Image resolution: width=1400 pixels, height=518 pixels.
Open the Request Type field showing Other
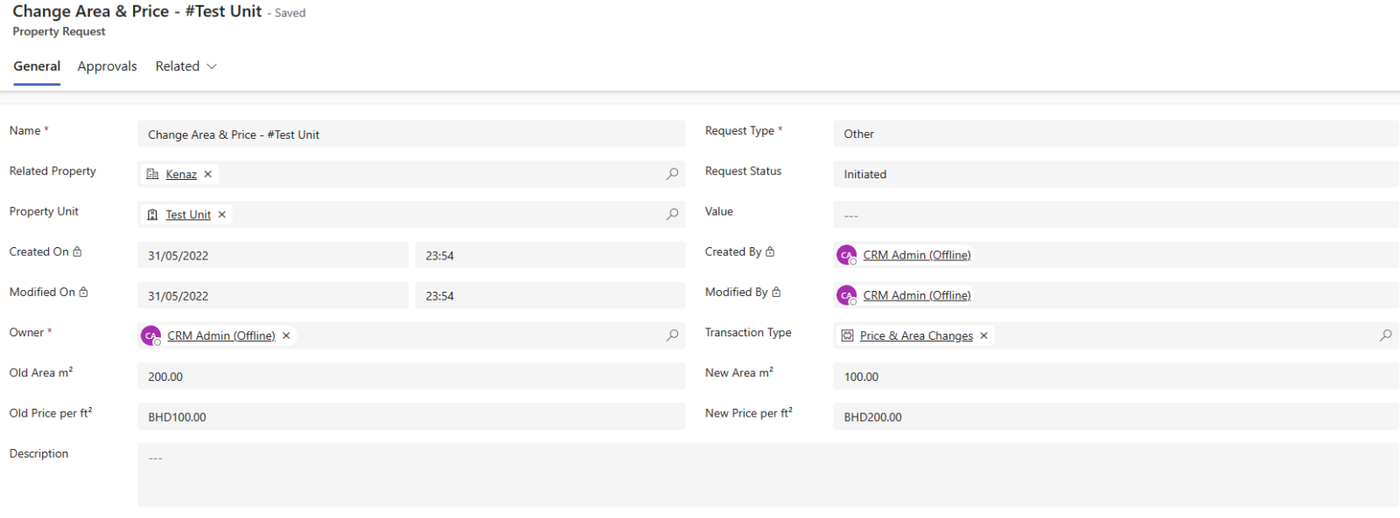click(x=1115, y=134)
